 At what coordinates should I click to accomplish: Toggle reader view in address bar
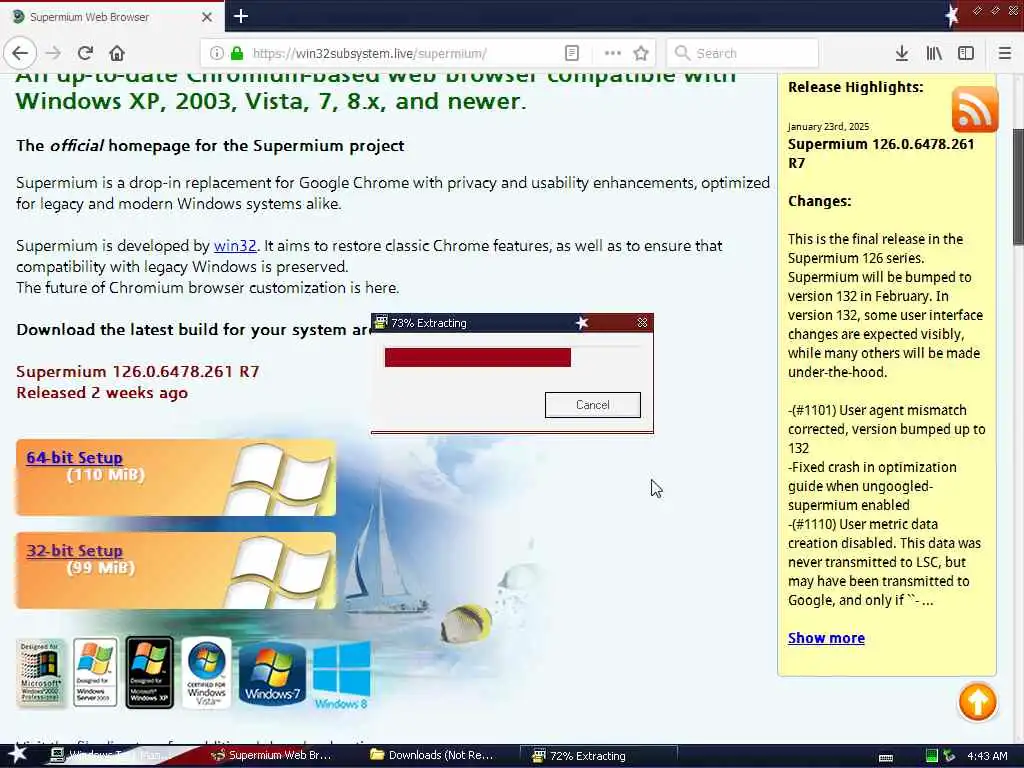click(571, 53)
